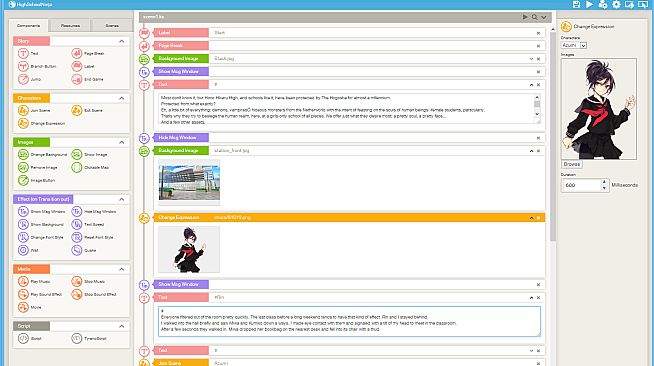
Task: Select the Change Background component
Action: [43, 155]
